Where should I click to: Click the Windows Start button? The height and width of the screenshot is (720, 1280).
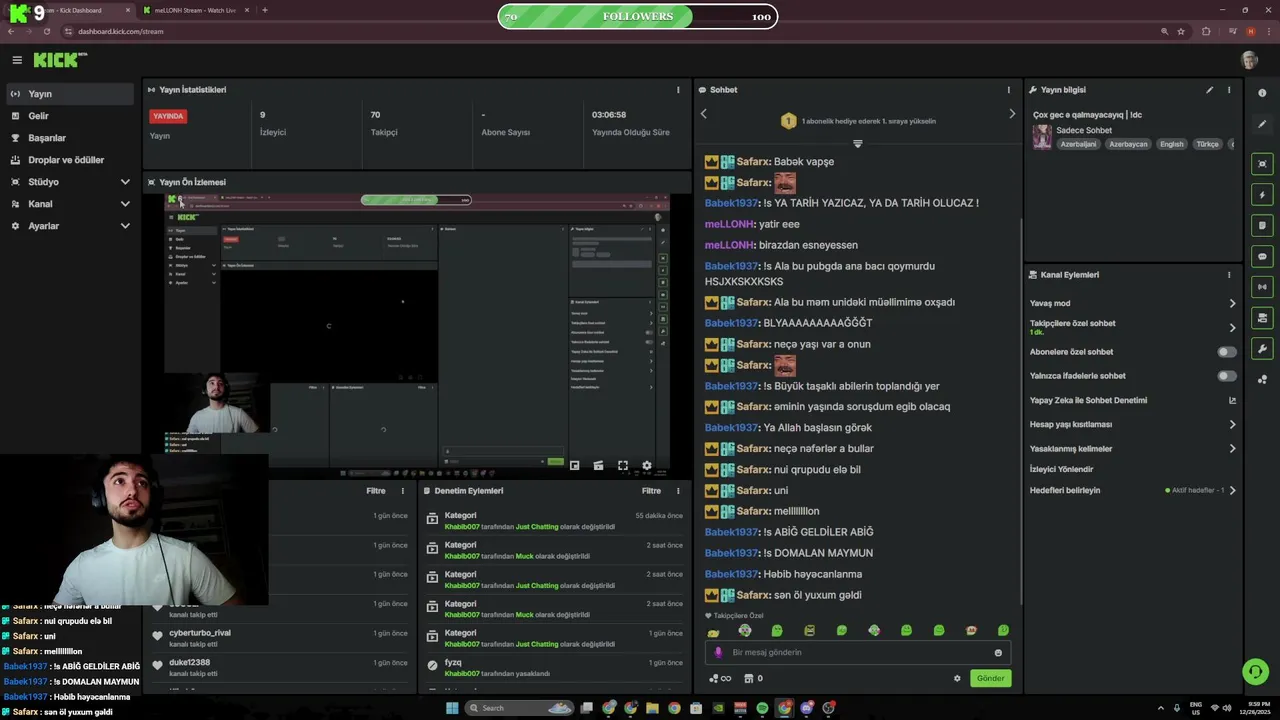coord(452,708)
